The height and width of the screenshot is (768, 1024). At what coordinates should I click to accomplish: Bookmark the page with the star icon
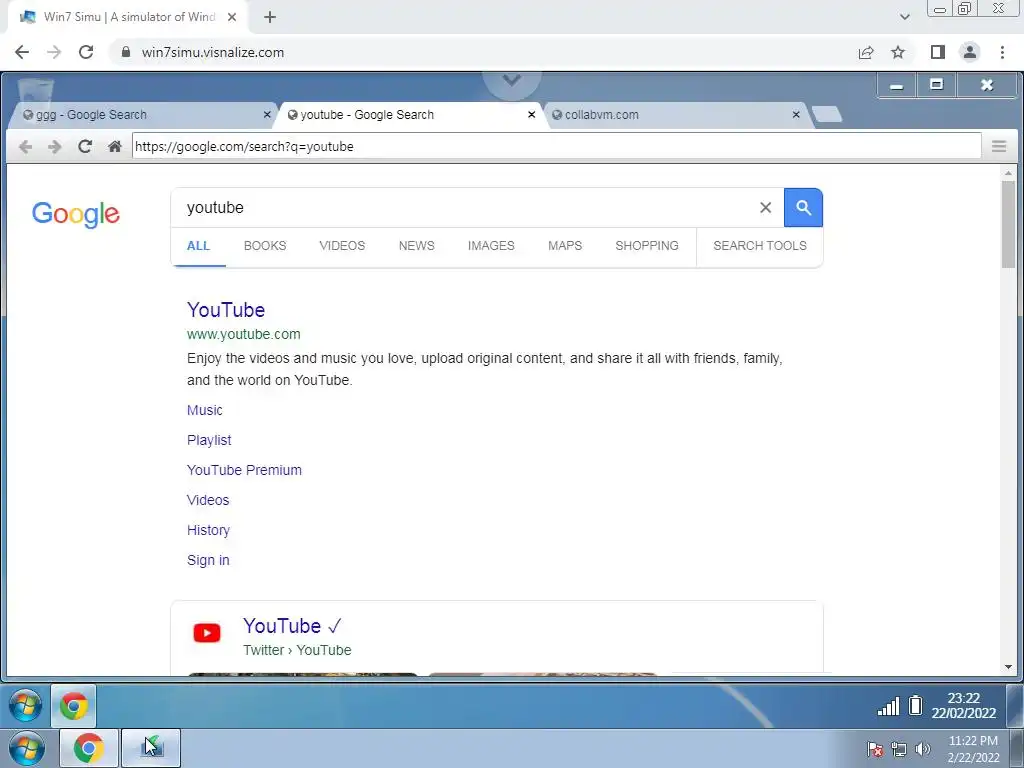coord(898,52)
